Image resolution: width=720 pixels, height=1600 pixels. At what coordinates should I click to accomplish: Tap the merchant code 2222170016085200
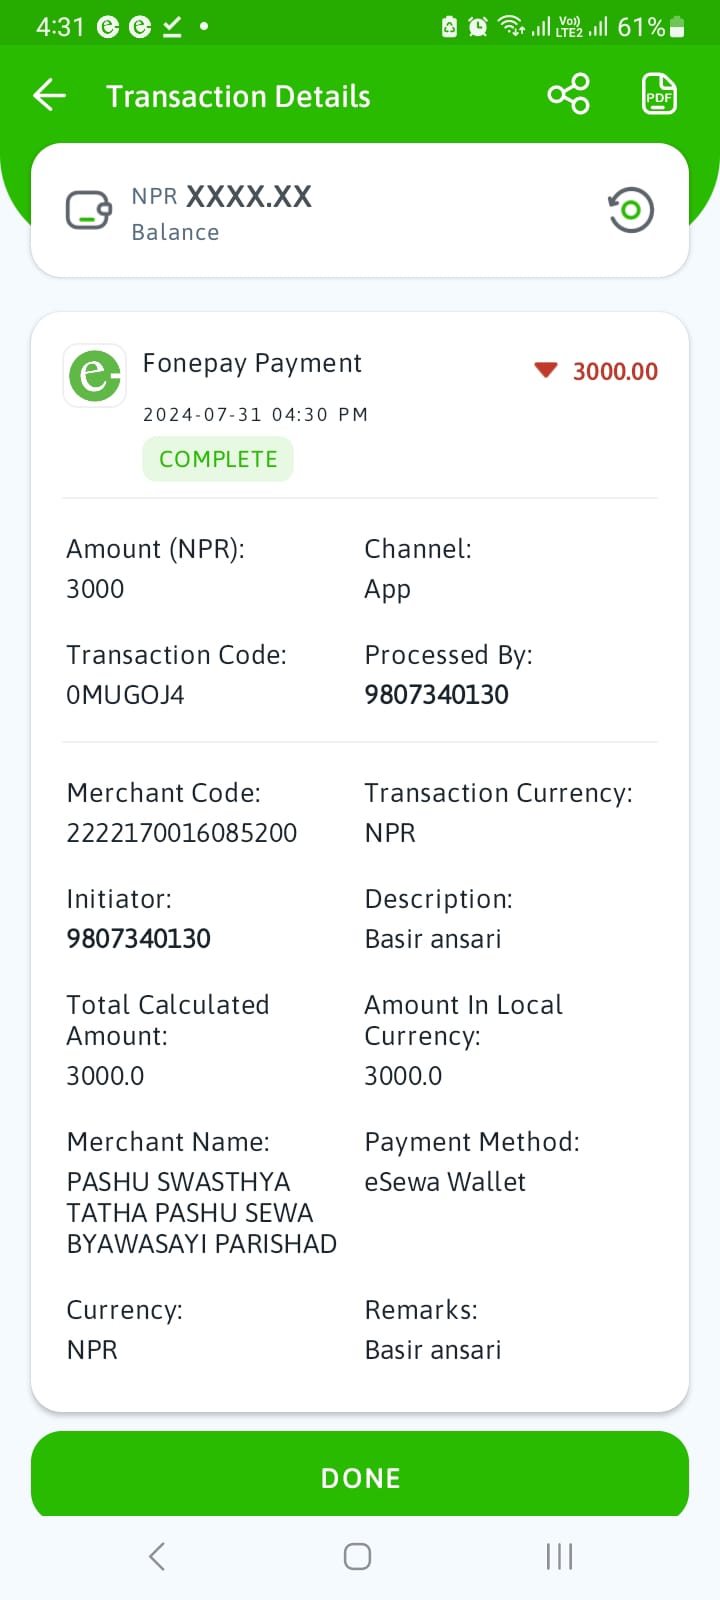tap(181, 833)
